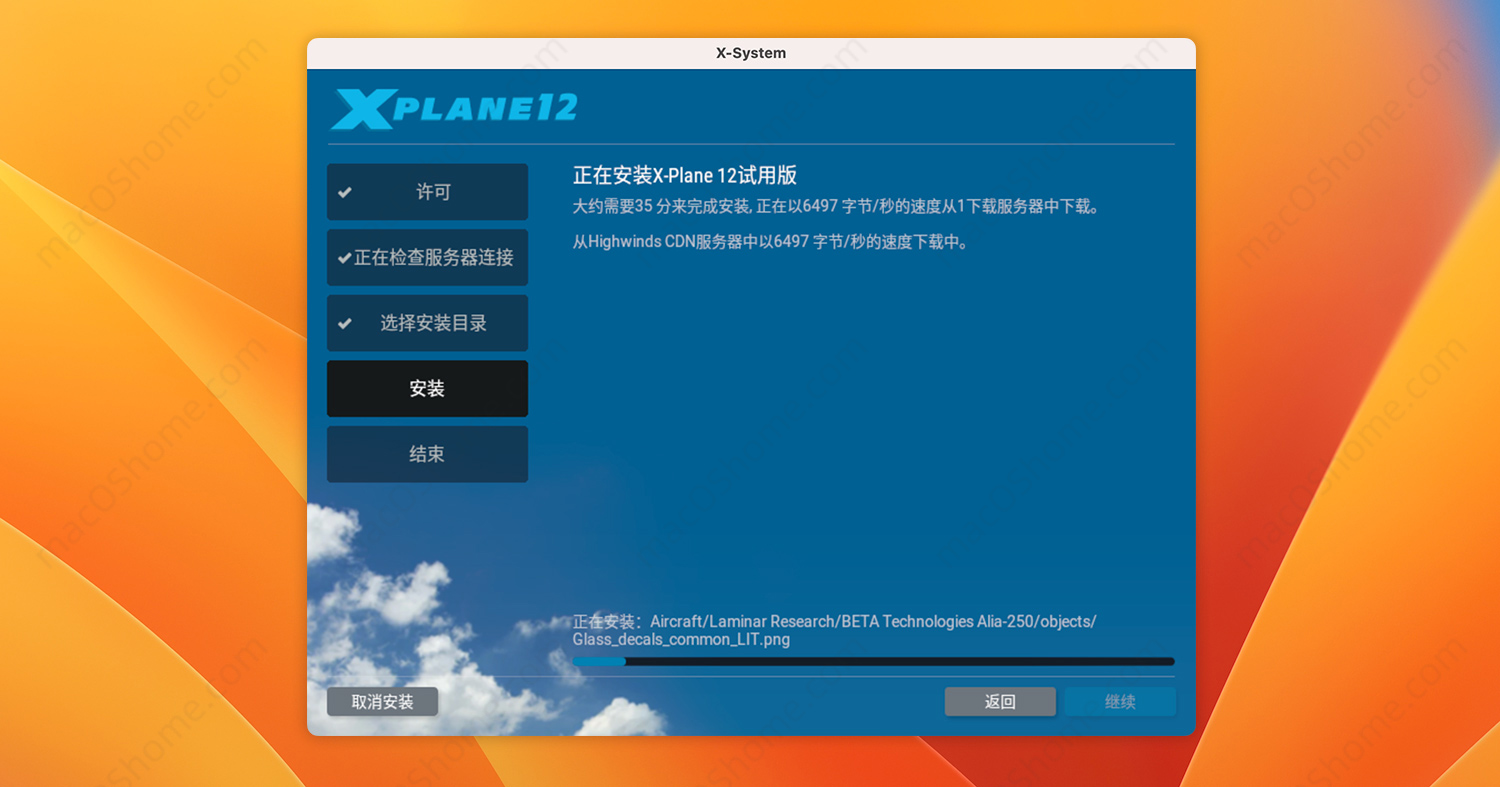Click checkmark beside 许可
1500x787 pixels.
point(345,192)
